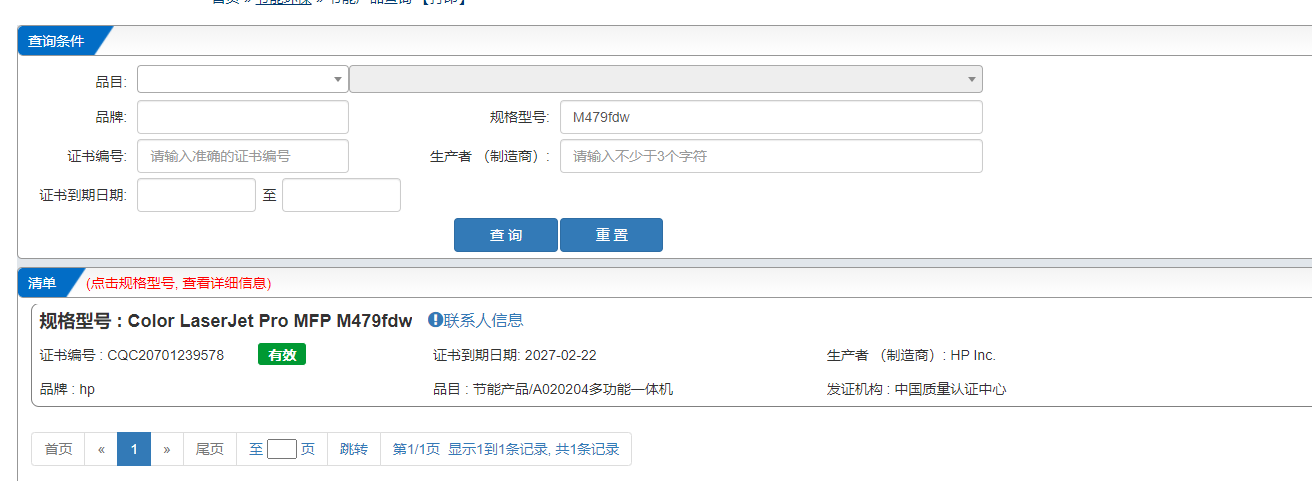Click the 跳转 jump button
Image resolution: width=1312 pixels, height=481 pixels.
click(x=354, y=449)
